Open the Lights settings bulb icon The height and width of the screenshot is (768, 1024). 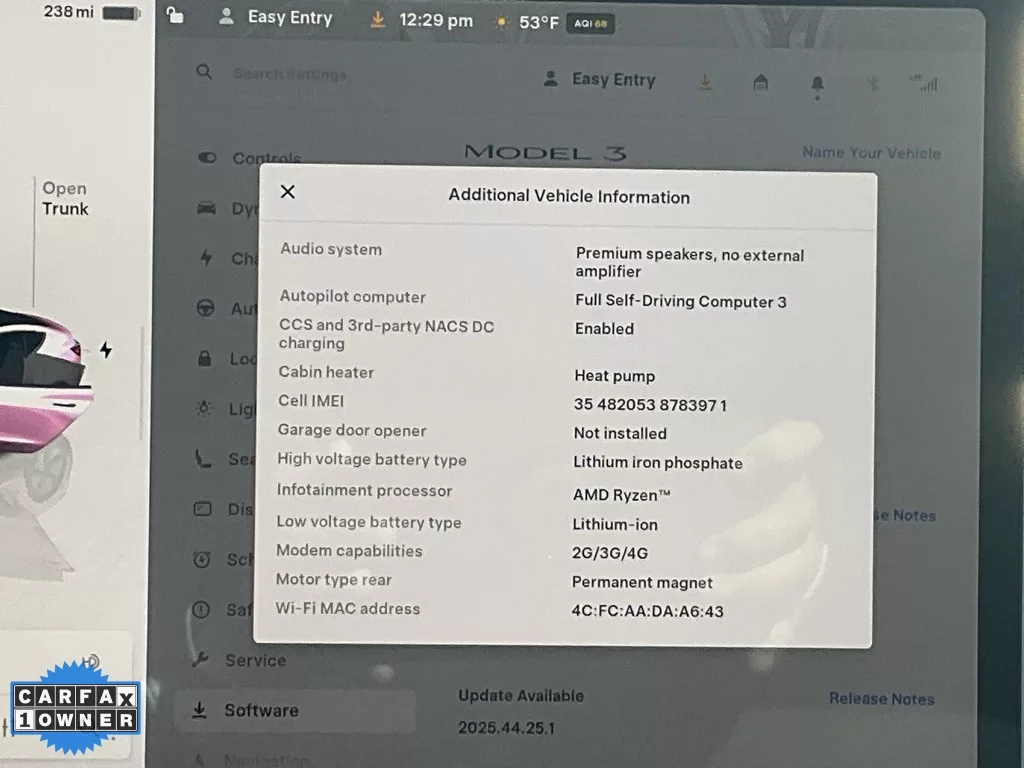coord(205,408)
